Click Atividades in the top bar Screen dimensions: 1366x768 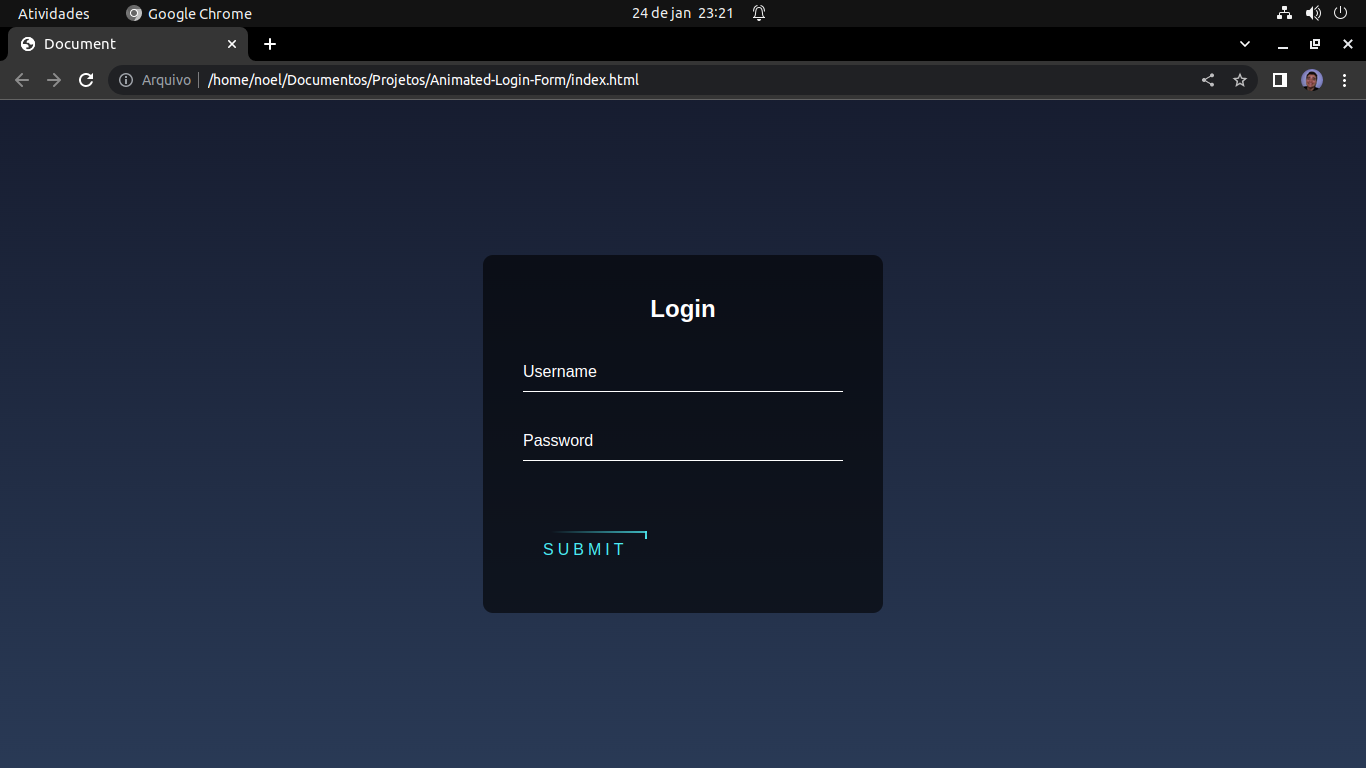pyautogui.click(x=54, y=13)
